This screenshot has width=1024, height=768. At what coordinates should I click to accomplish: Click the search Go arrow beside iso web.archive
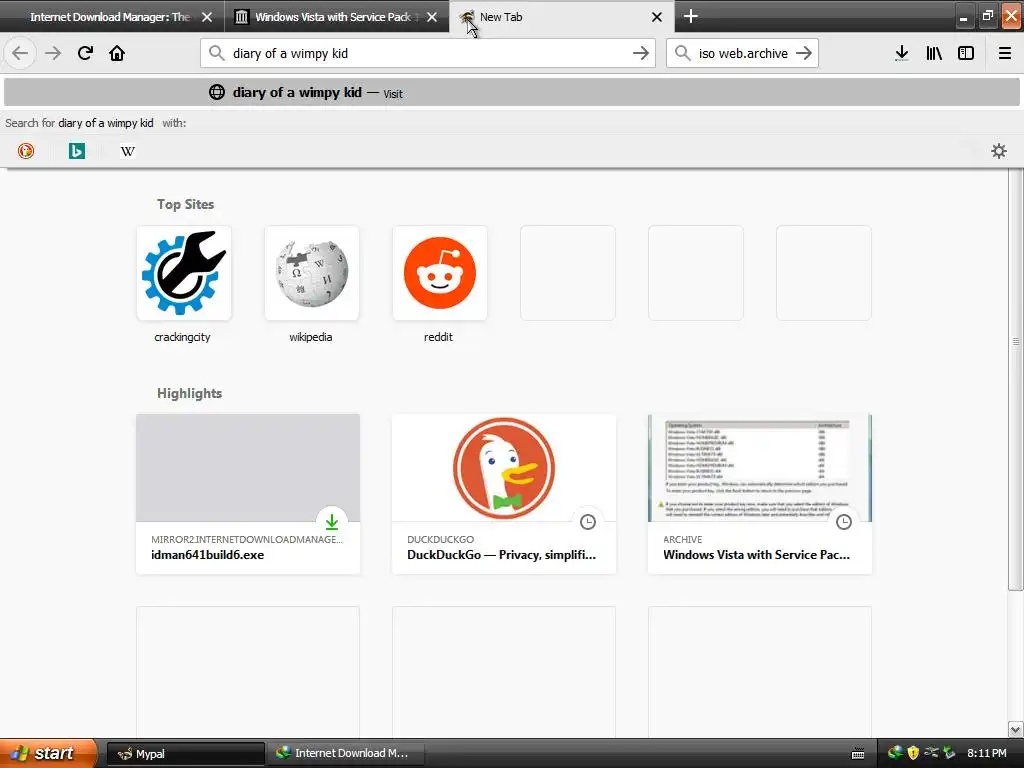pyautogui.click(x=804, y=53)
